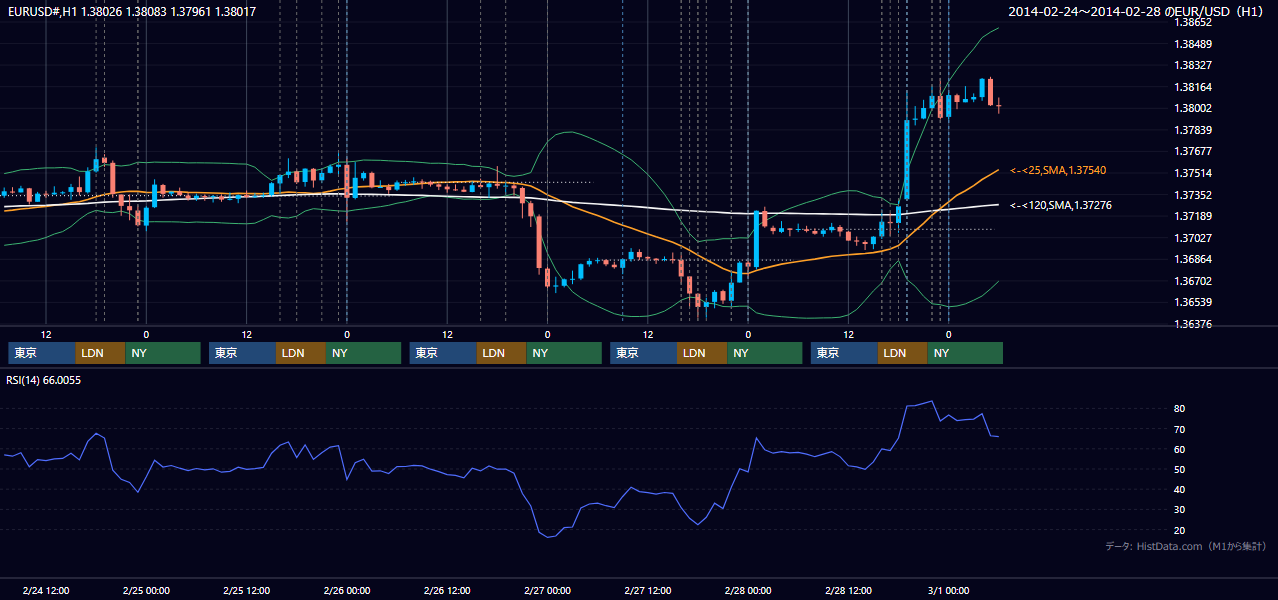This screenshot has width=1278, height=600.
Task: Click price axis label 1.38652
Action: click(x=1192, y=22)
